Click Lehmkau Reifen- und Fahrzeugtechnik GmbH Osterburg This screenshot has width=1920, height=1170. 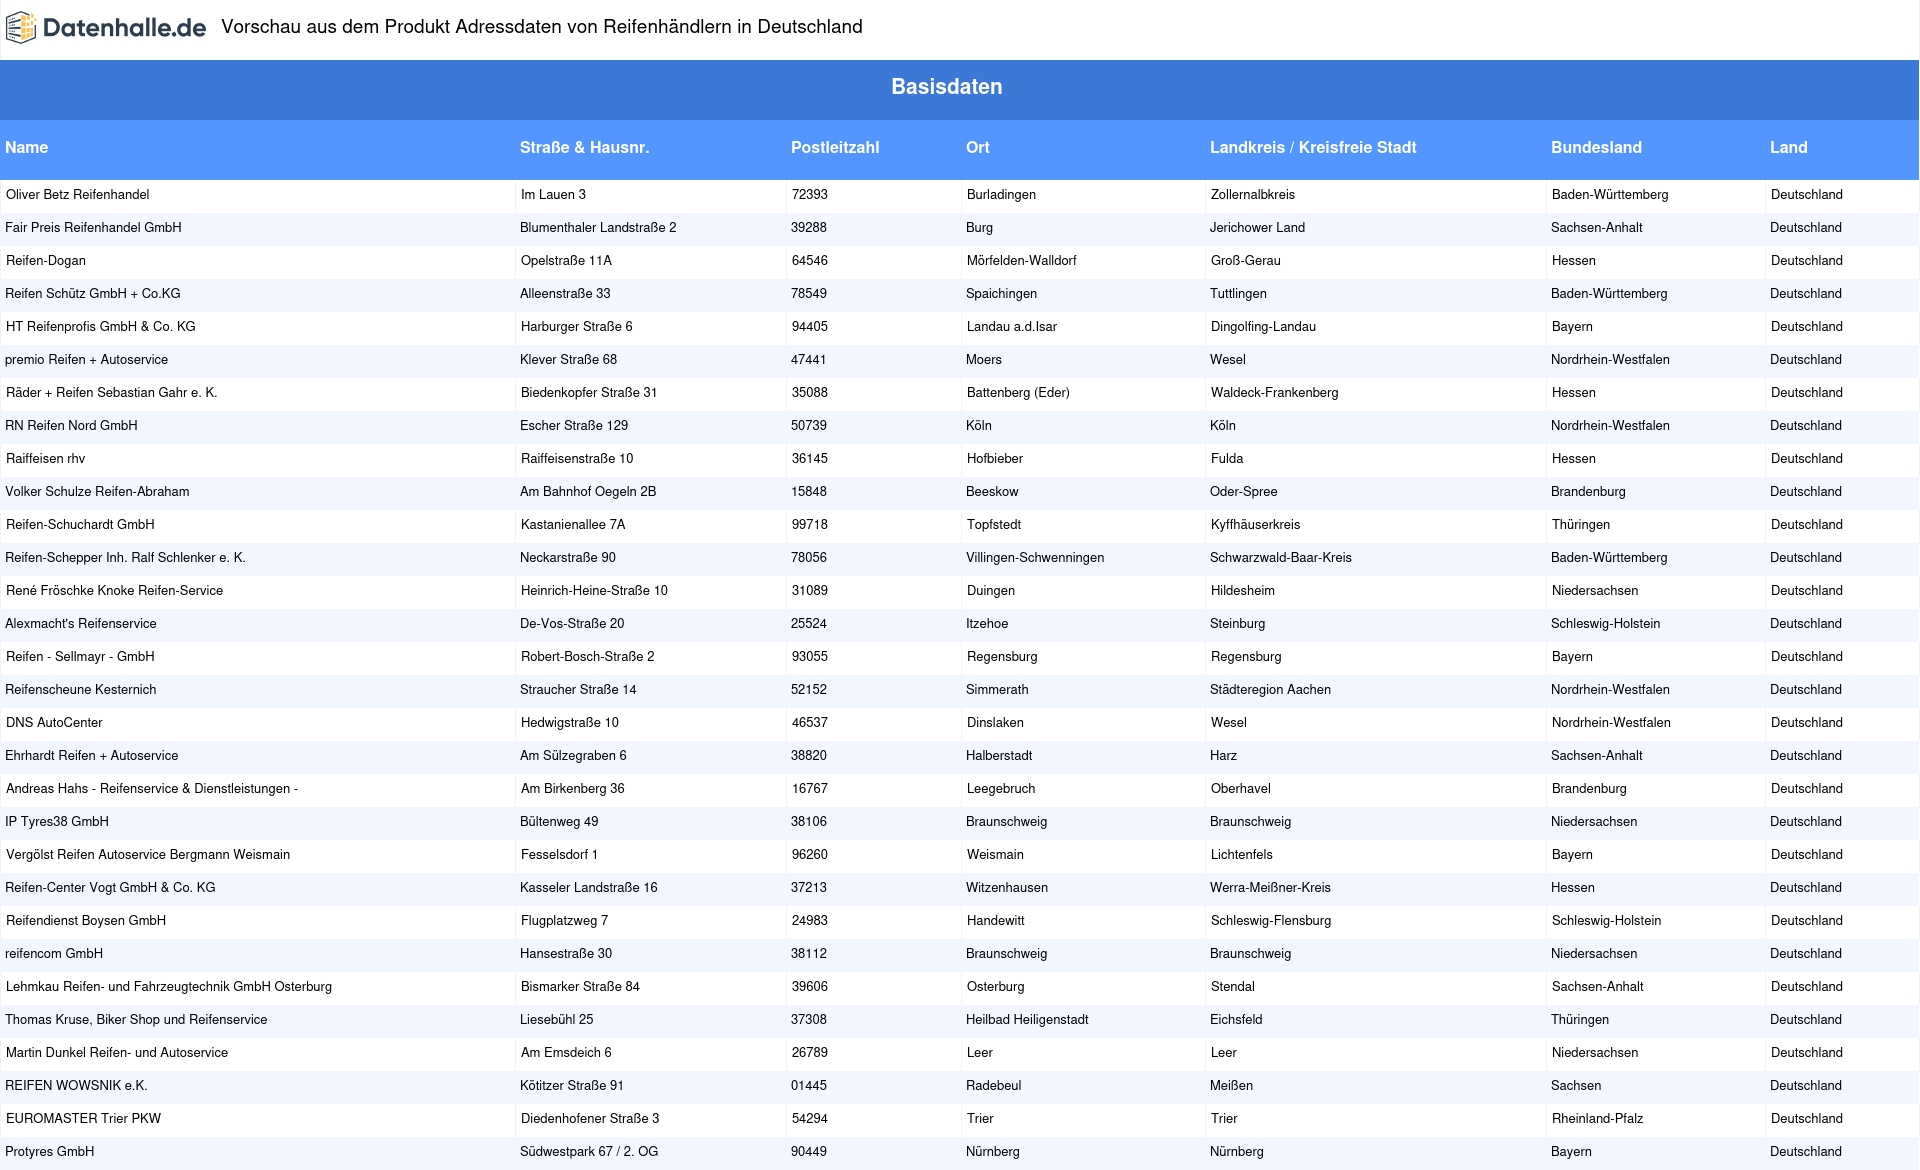[169, 986]
